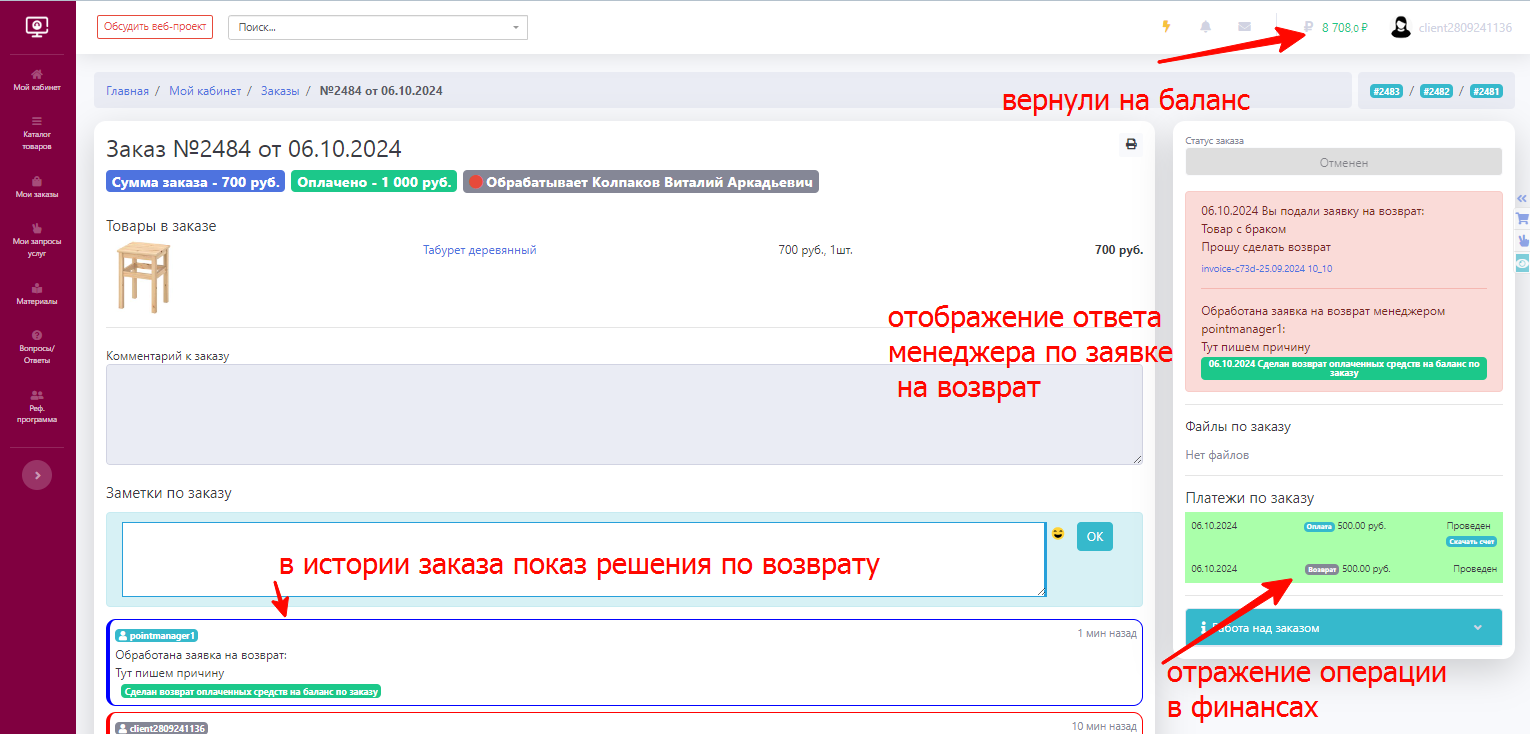1530x734 pixels.
Task: Open the search dropdown arrow
Action: (x=515, y=27)
